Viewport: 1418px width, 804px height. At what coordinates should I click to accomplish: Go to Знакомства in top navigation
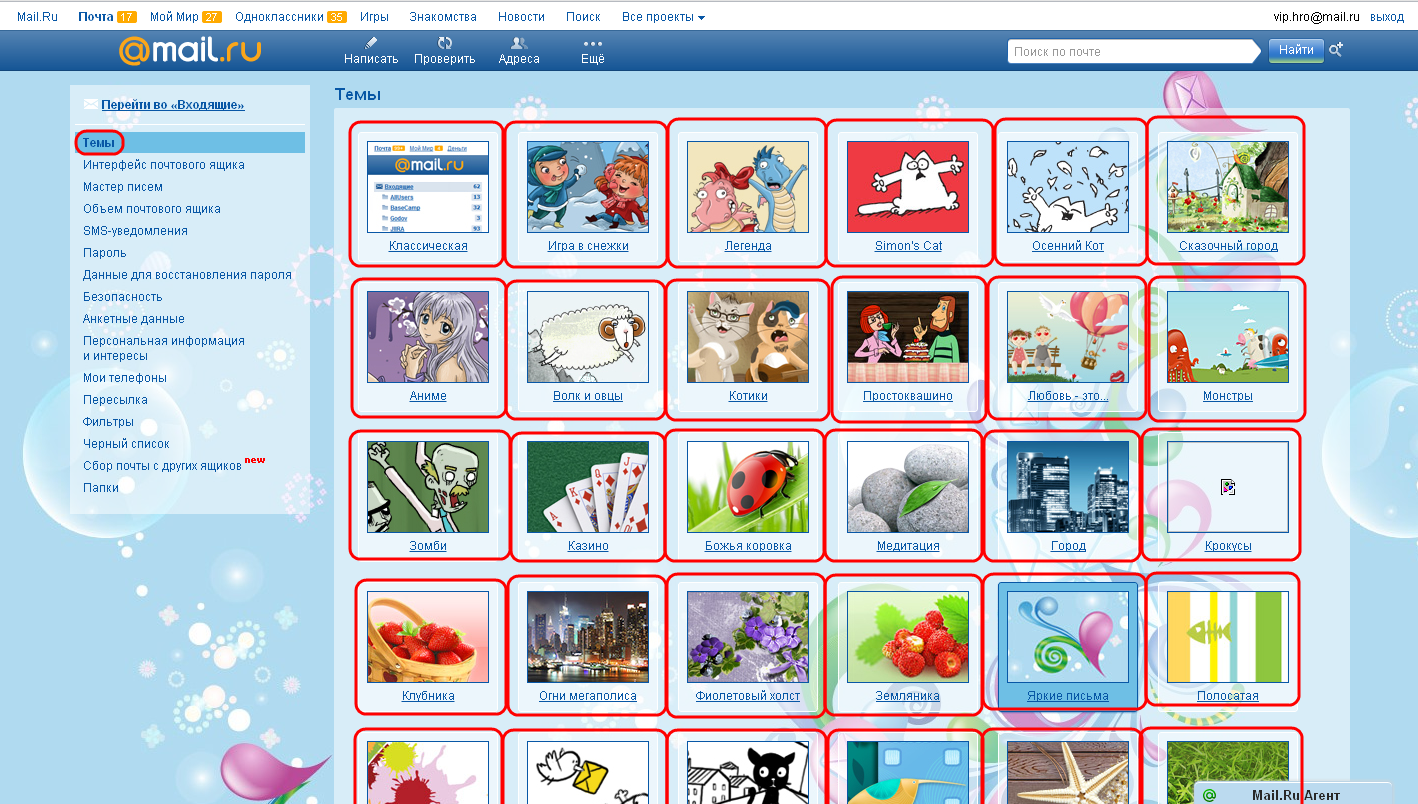click(x=443, y=17)
